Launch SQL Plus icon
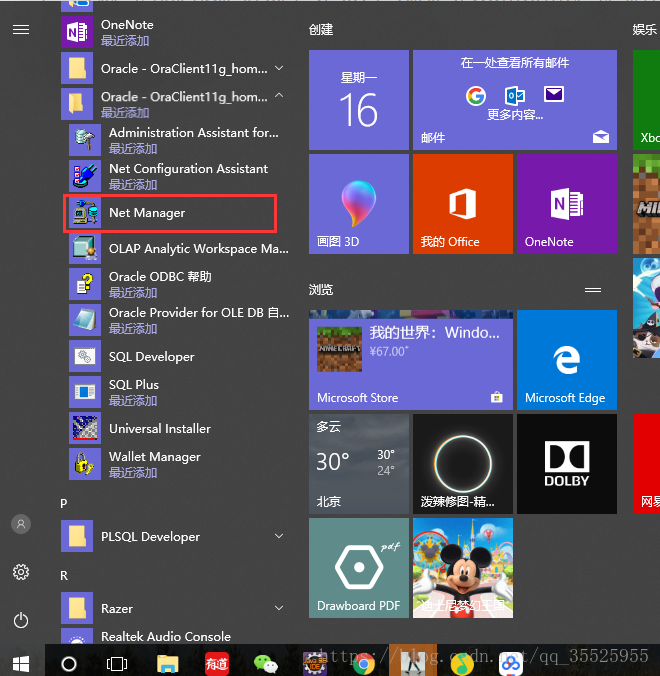The height and width of the screenshot is (676, 660). pos(85,392)
